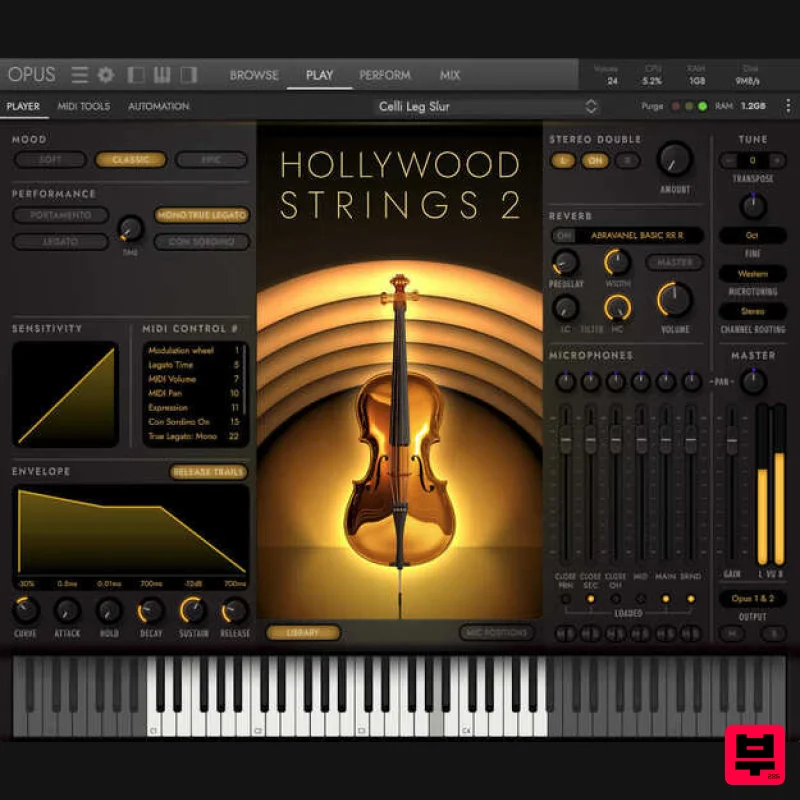The image size is (800, 800).
Task: Open the three-dot options menu beside RAM
Action: pos(788,106)
